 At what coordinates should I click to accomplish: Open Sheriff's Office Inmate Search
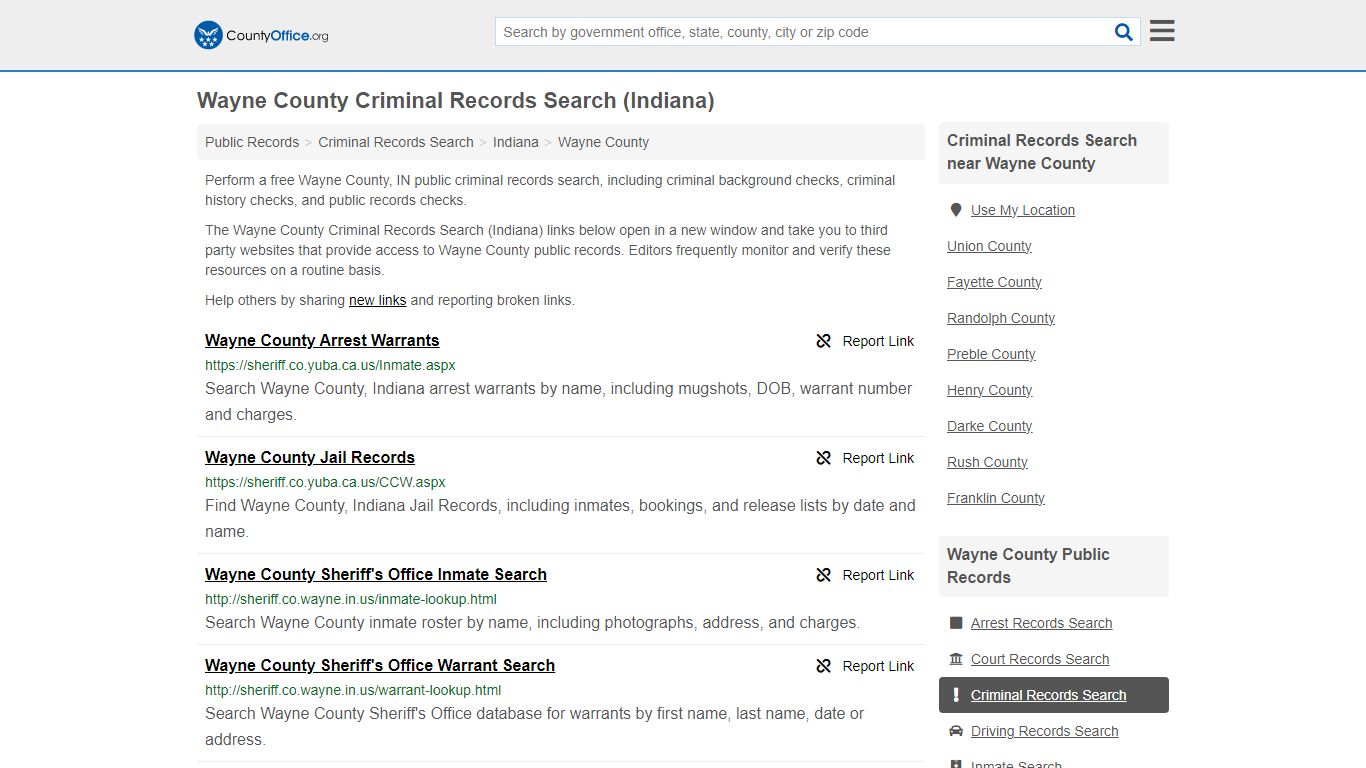pyautogui.click(x=376, y=575)
